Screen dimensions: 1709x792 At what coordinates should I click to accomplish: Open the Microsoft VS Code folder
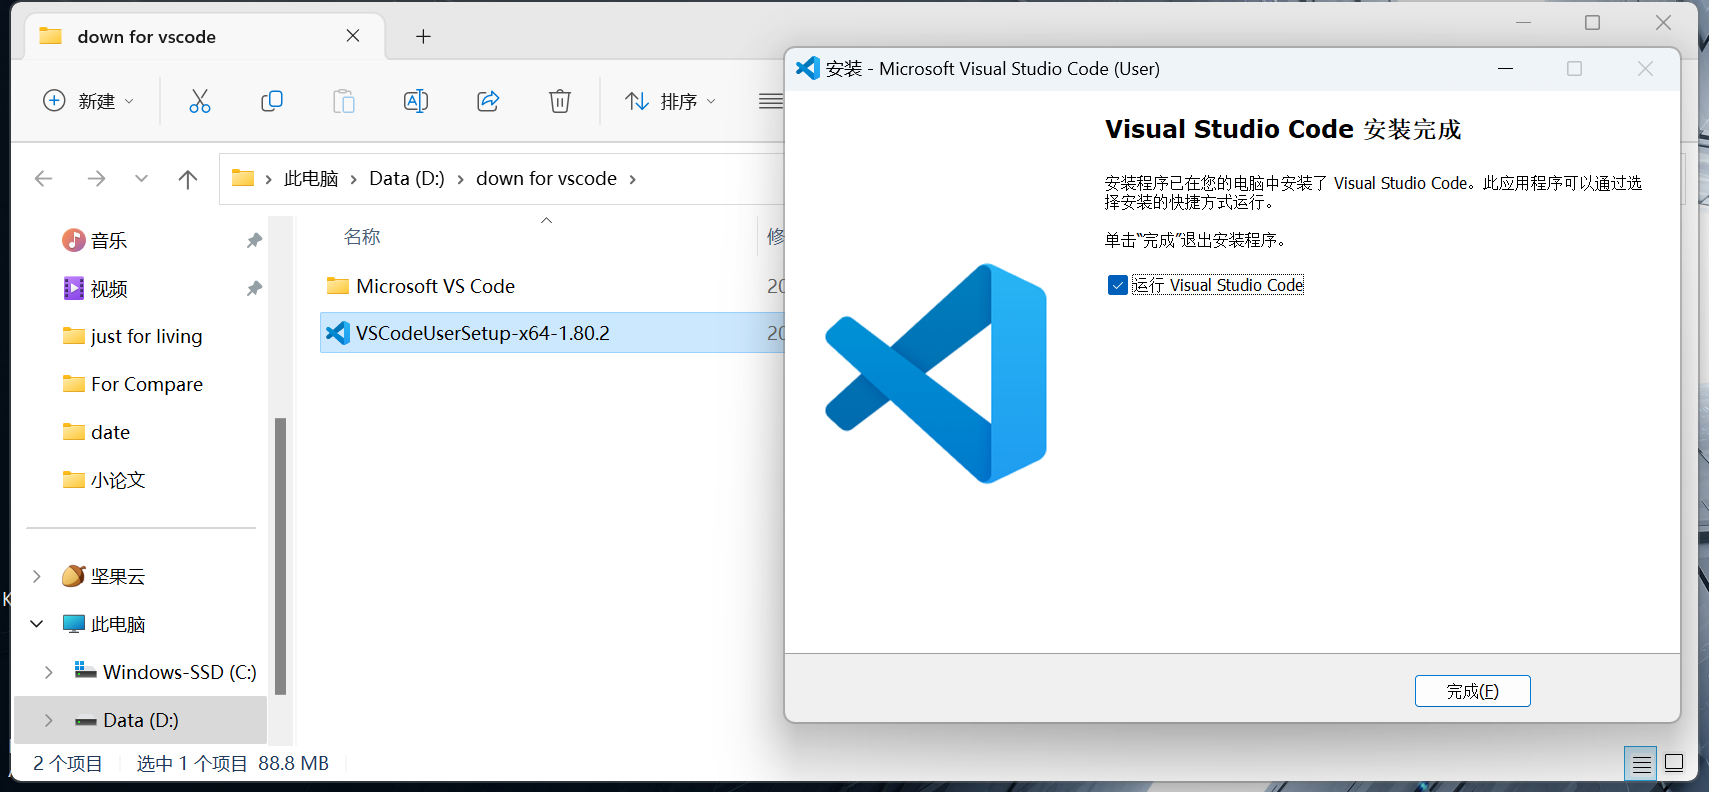(x=435, y=287)
